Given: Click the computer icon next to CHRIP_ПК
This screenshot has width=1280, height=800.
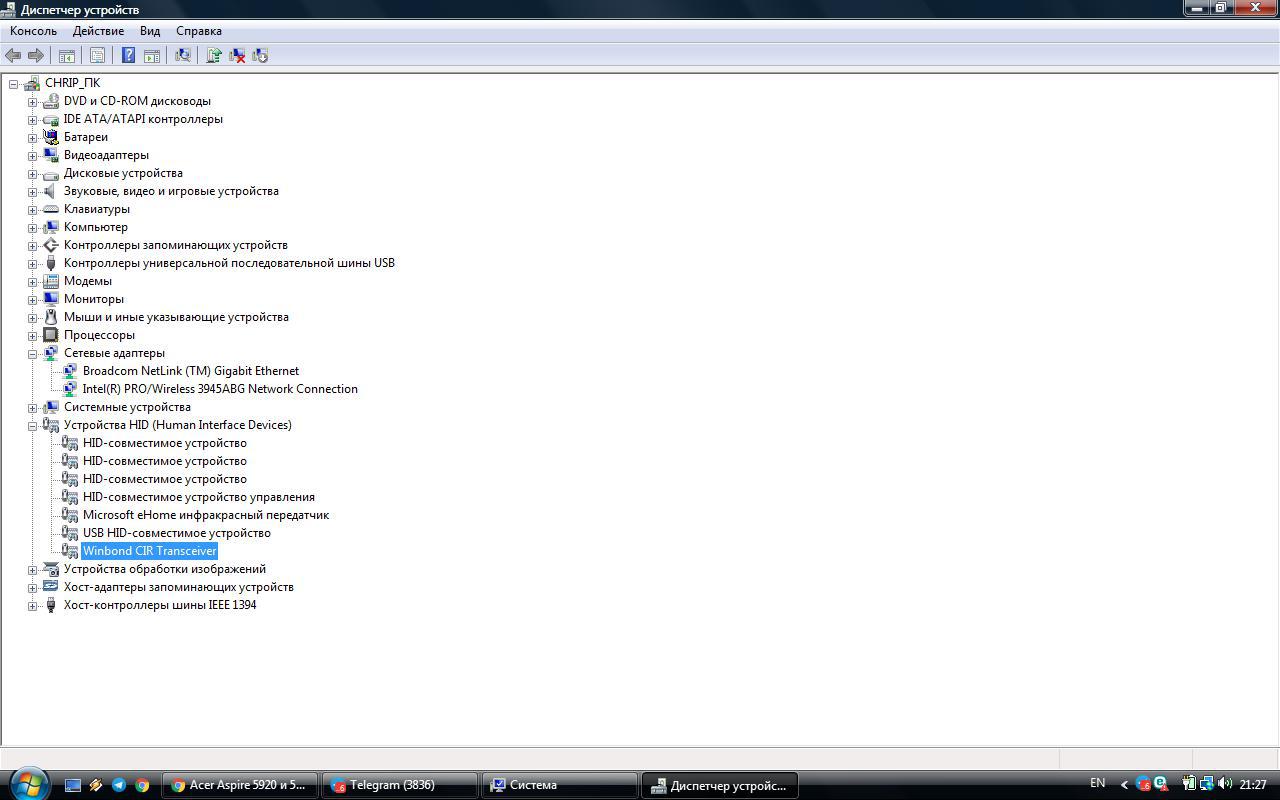Looking at the screenshot, I should coord(32,83).
